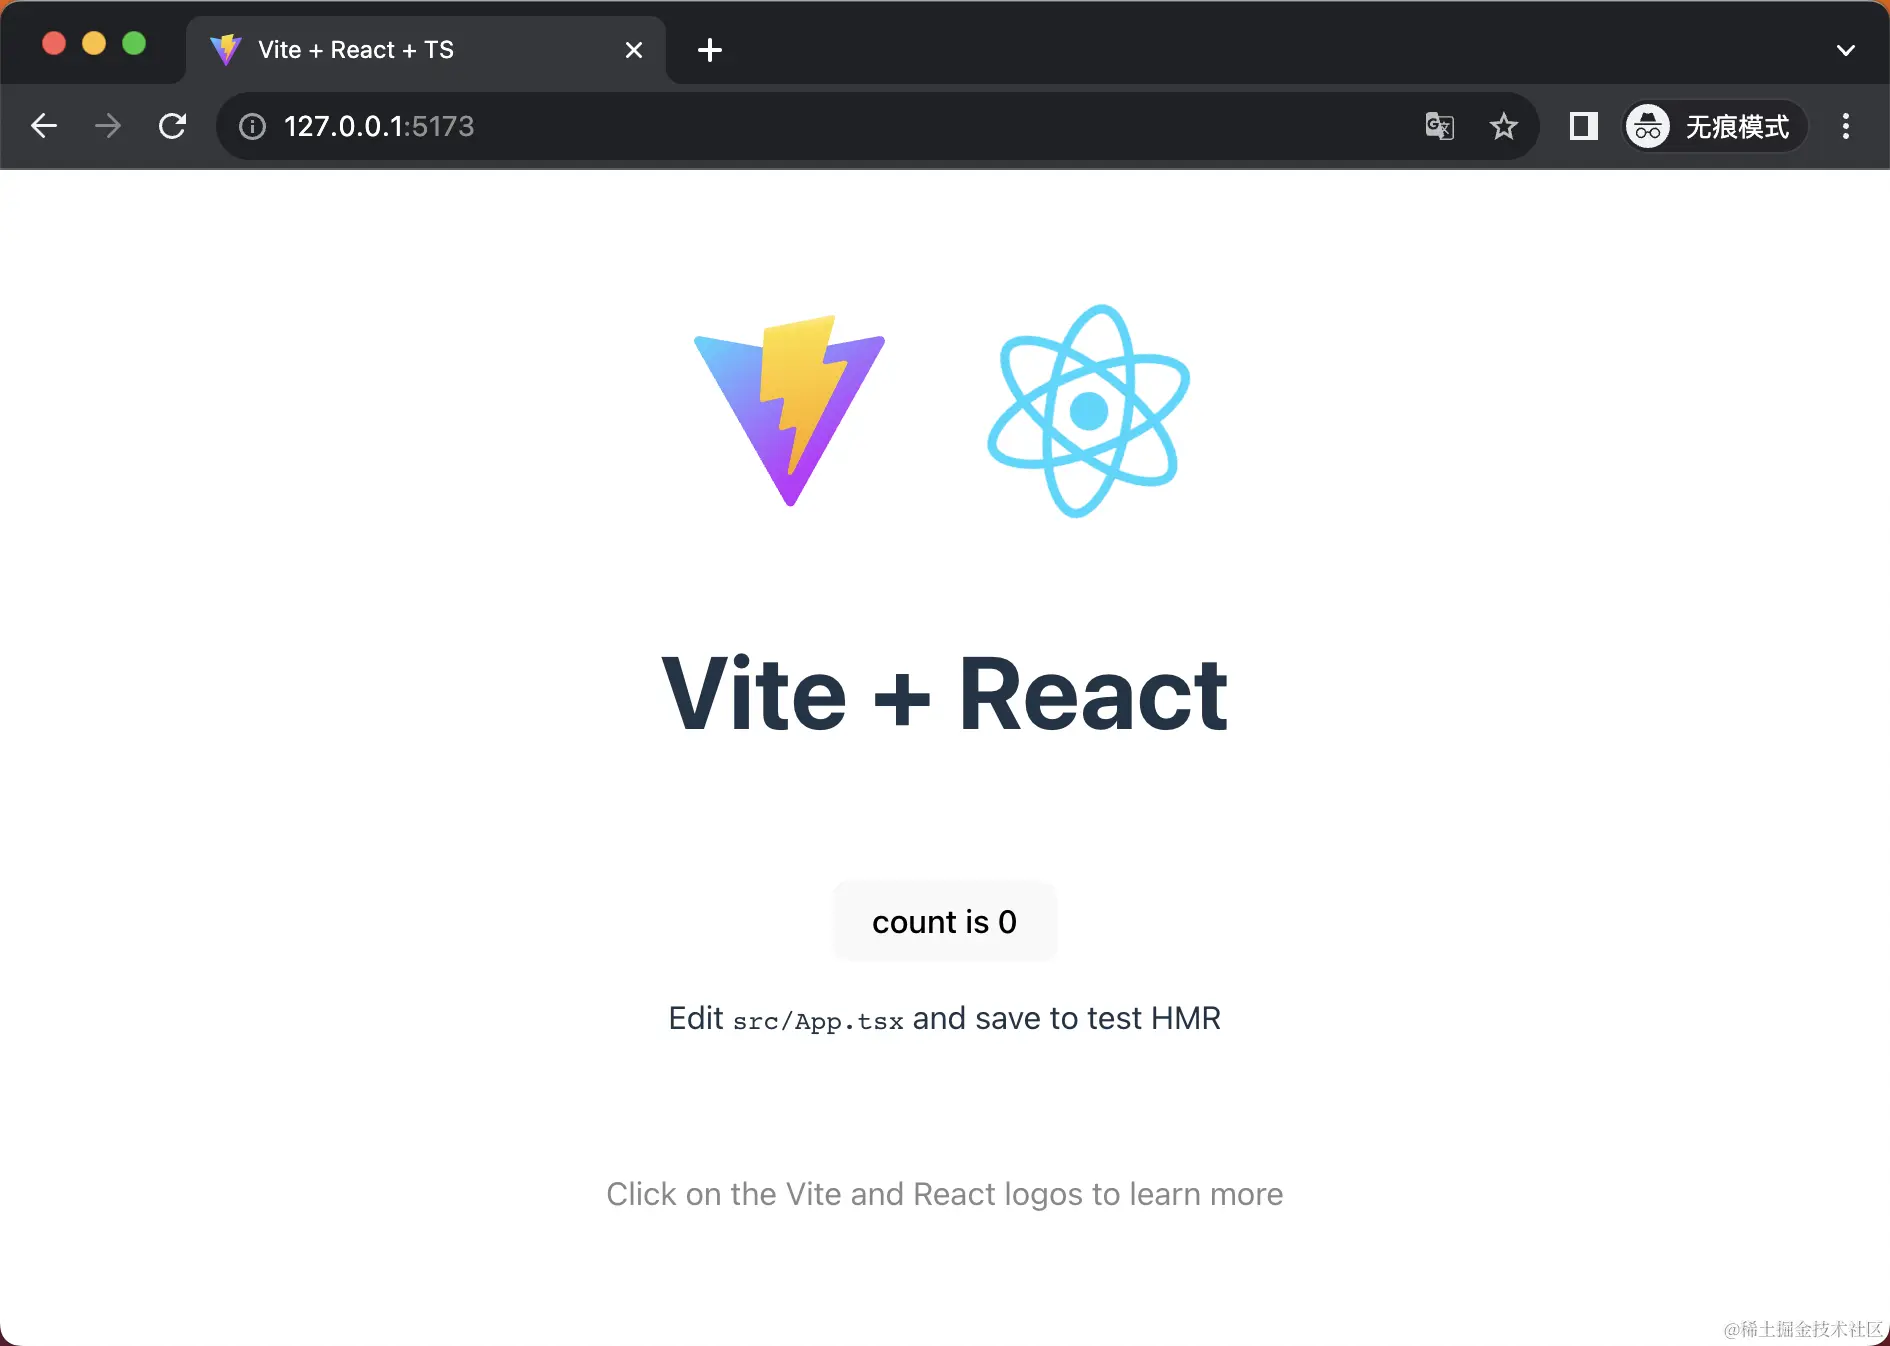Click the red close window button
The width and height of the screenshot is (1890, 1346).
click(54, 43)
